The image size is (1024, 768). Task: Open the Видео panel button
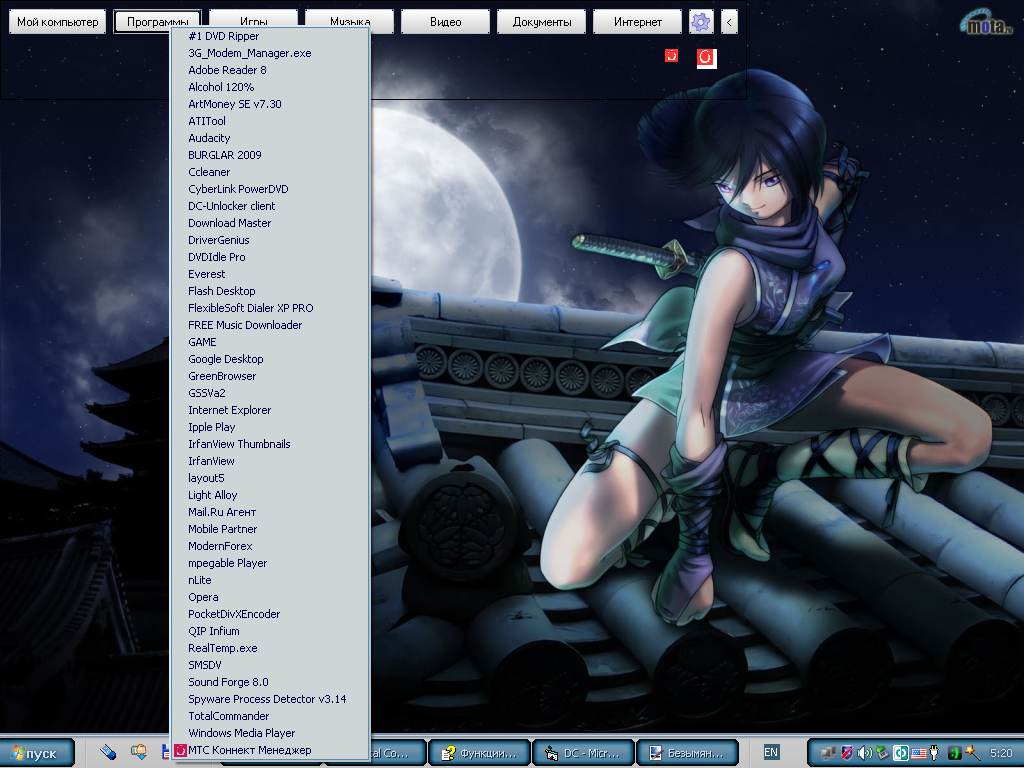pos(445,22)
